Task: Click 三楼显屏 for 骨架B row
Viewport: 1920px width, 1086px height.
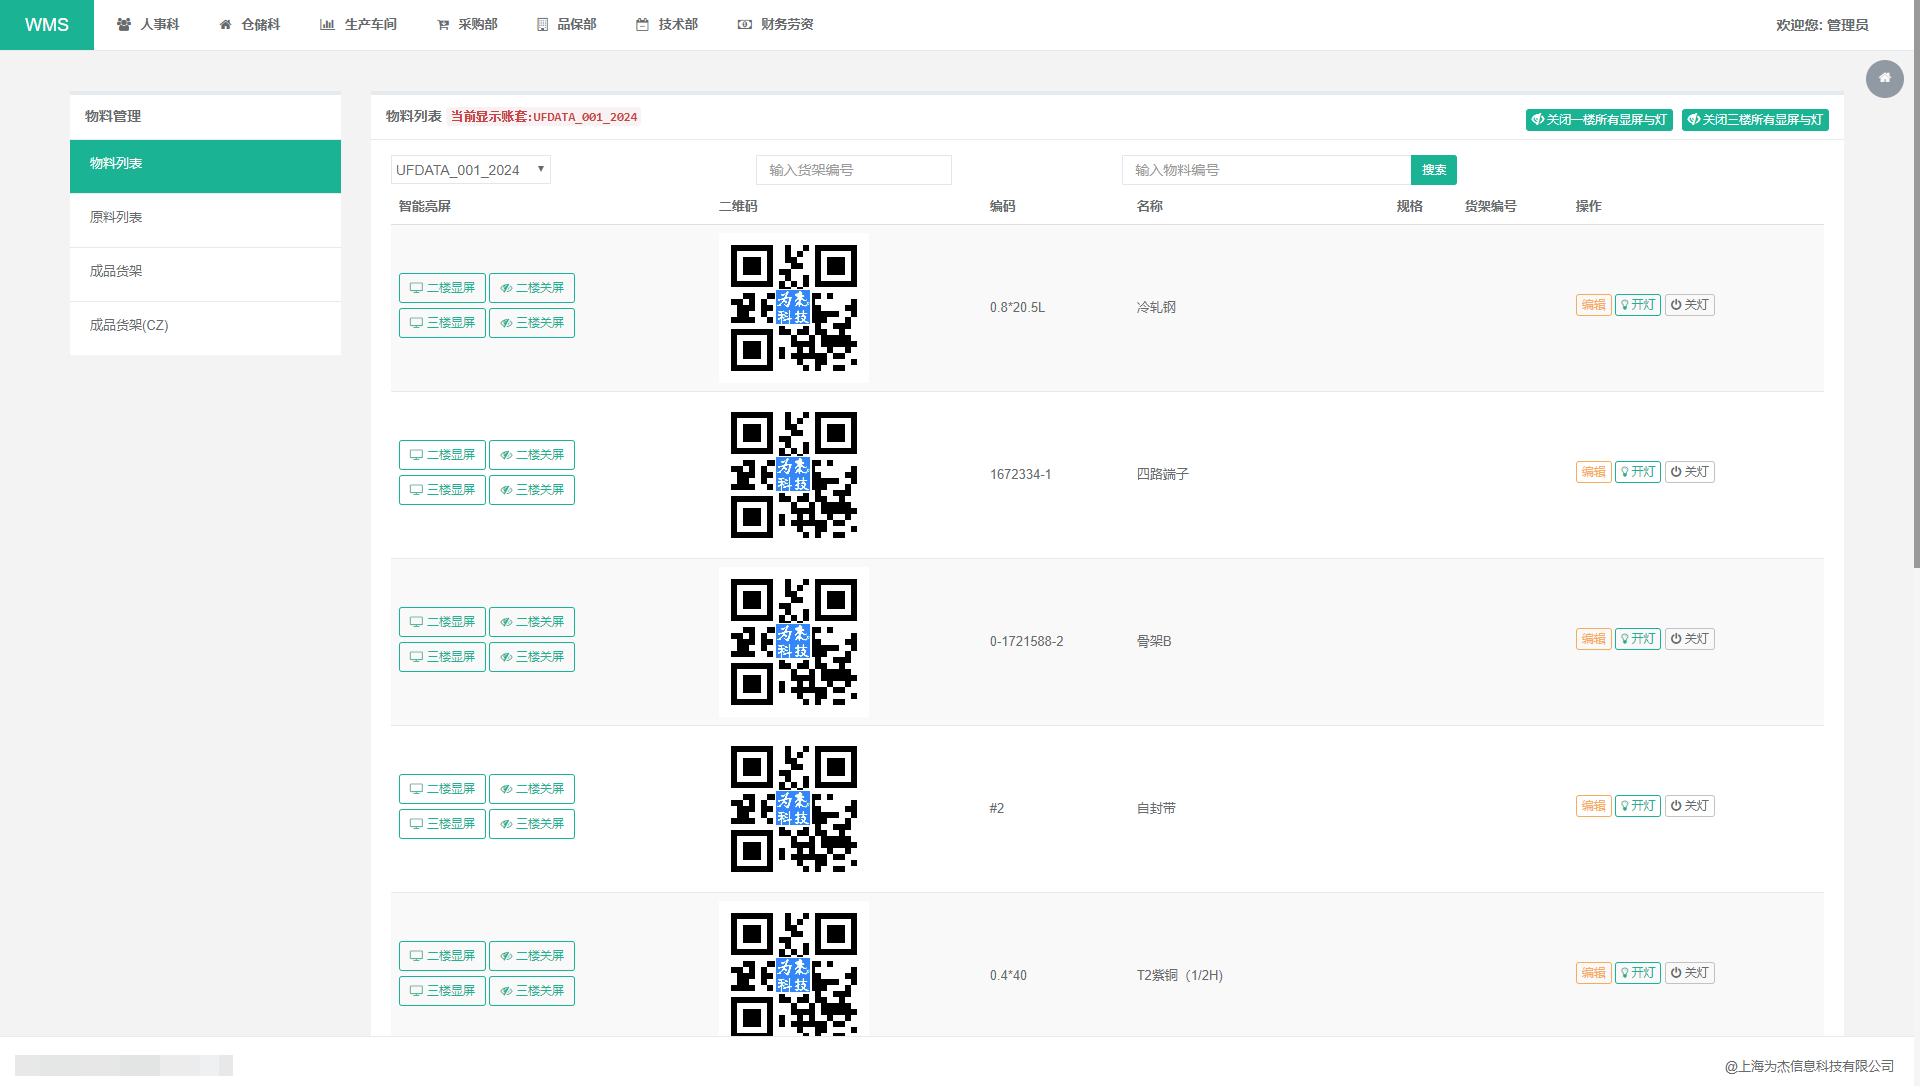Action: coord(442,657)
